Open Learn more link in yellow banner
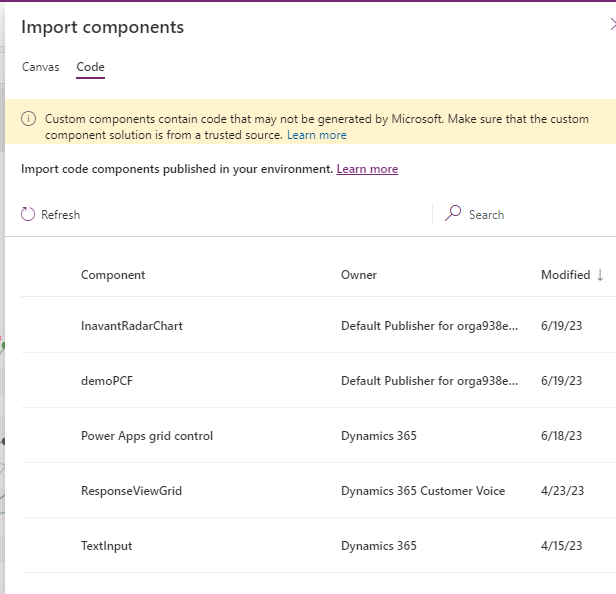 click(317, 135)
